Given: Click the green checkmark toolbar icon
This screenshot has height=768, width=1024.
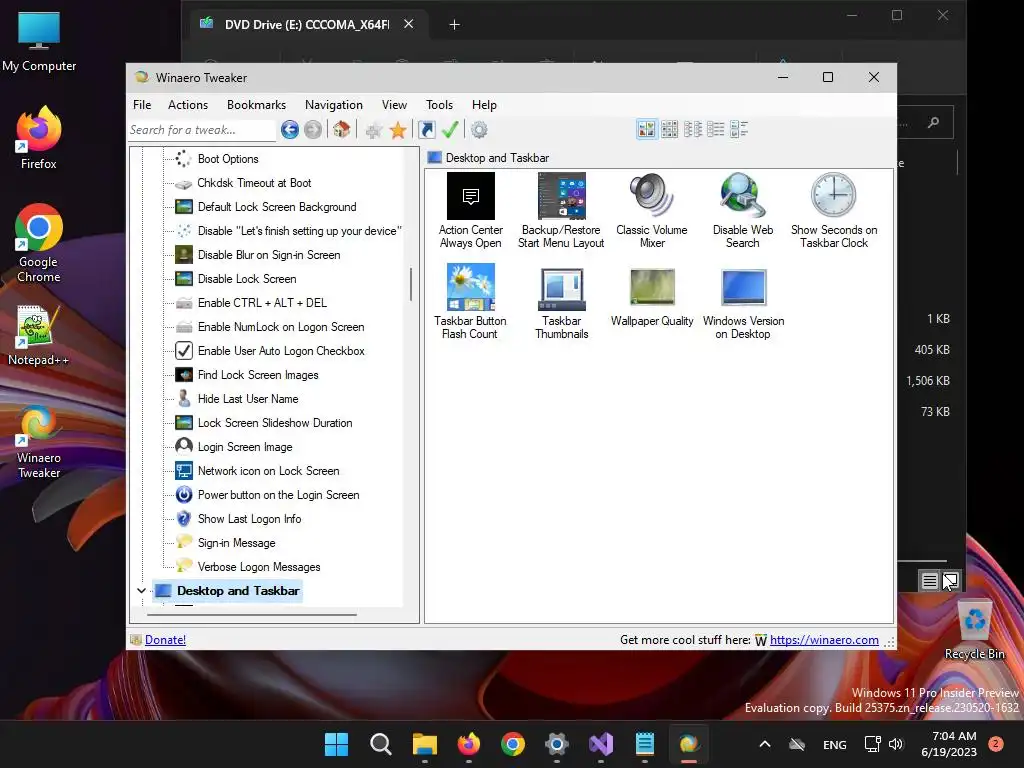Looking at the screenshot, I should coord(450,130).
